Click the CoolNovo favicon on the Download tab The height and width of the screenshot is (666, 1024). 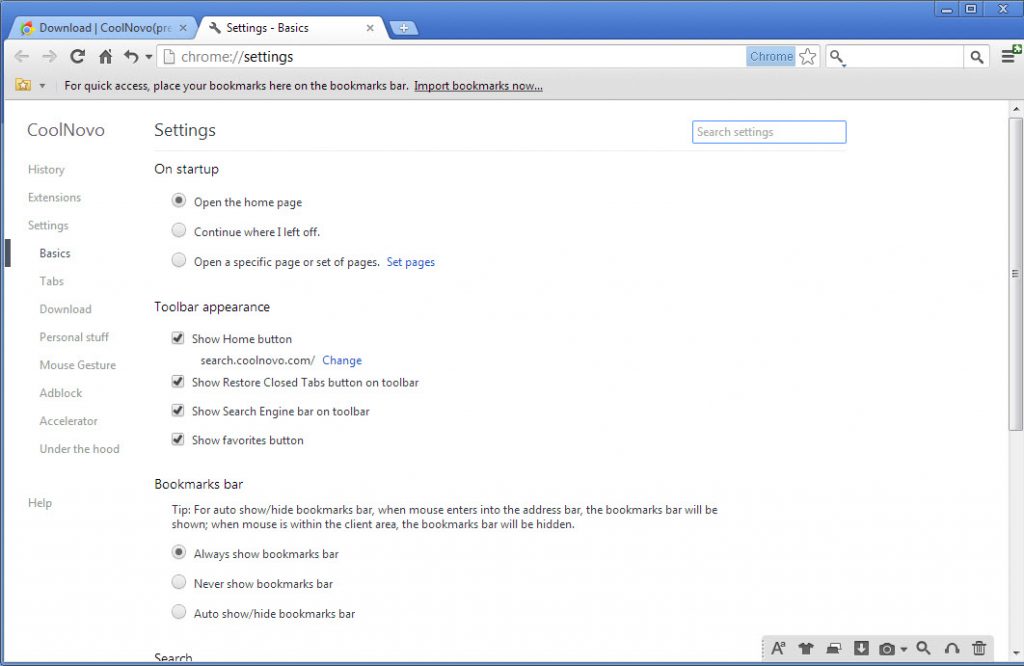(27, 28)
